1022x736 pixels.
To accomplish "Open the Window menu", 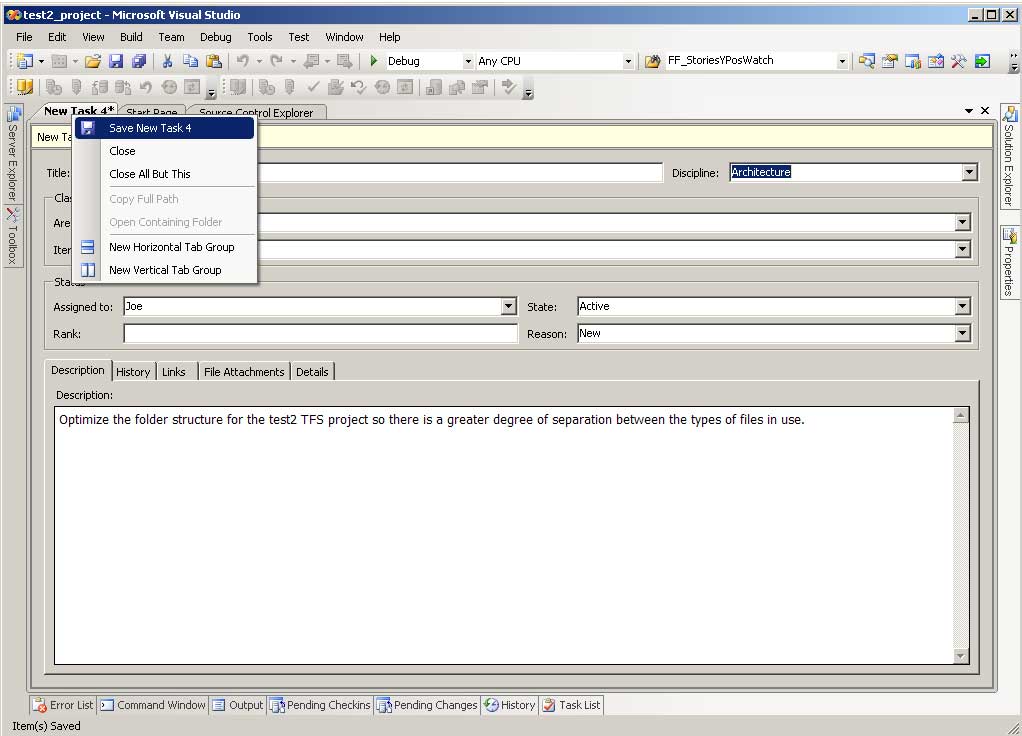I will [344, 37].
